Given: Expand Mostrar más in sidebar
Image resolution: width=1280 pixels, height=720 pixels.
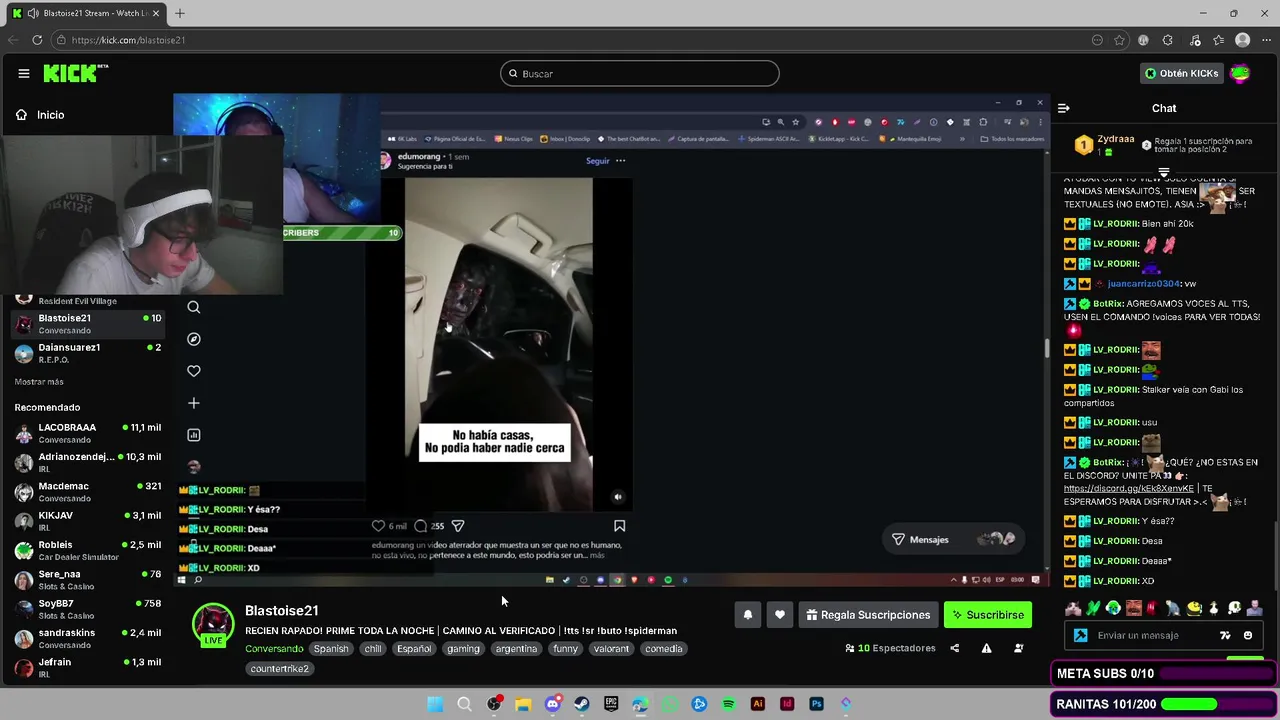Looking at the screenshot, I should [39, 382].
